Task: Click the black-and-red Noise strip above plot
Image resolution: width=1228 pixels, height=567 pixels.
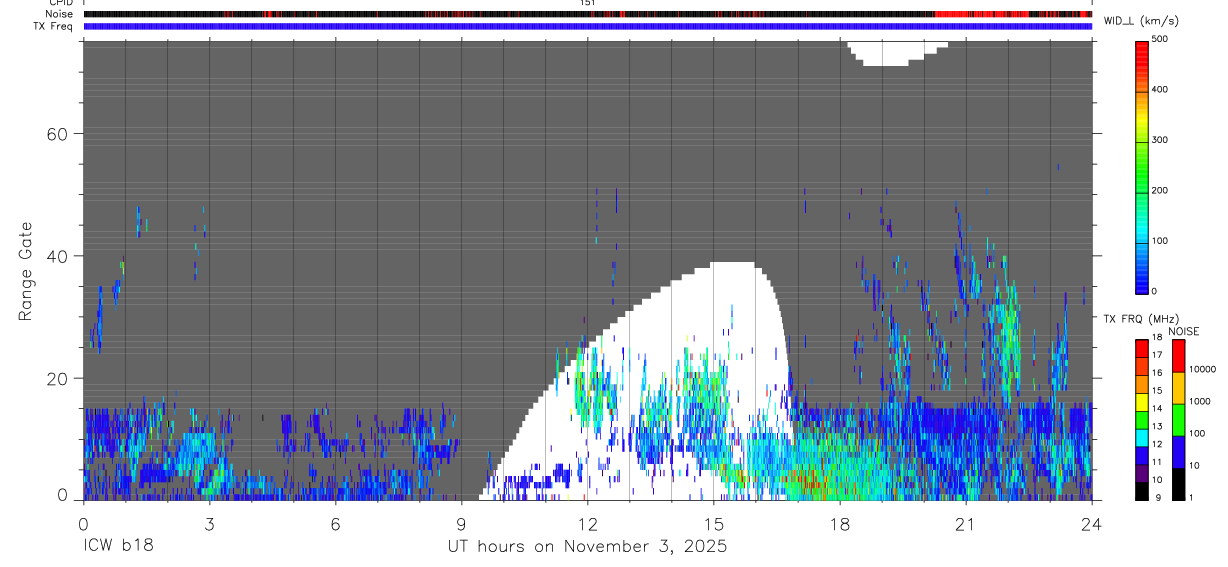Action: pyautogui.click(x=588, y=14)
